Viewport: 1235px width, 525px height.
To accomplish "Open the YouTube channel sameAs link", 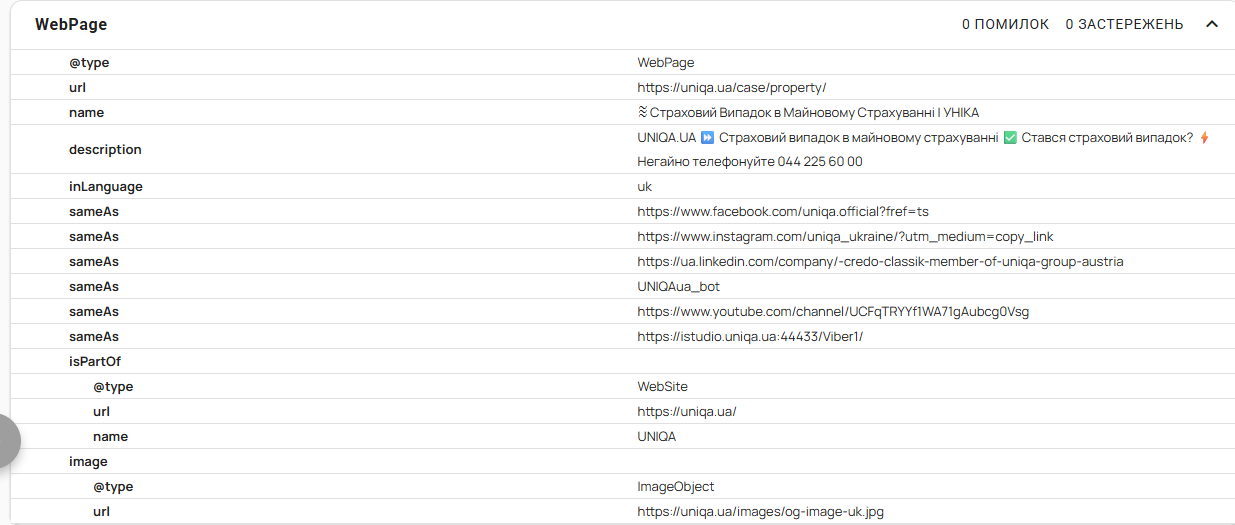I will coord(833,311).
